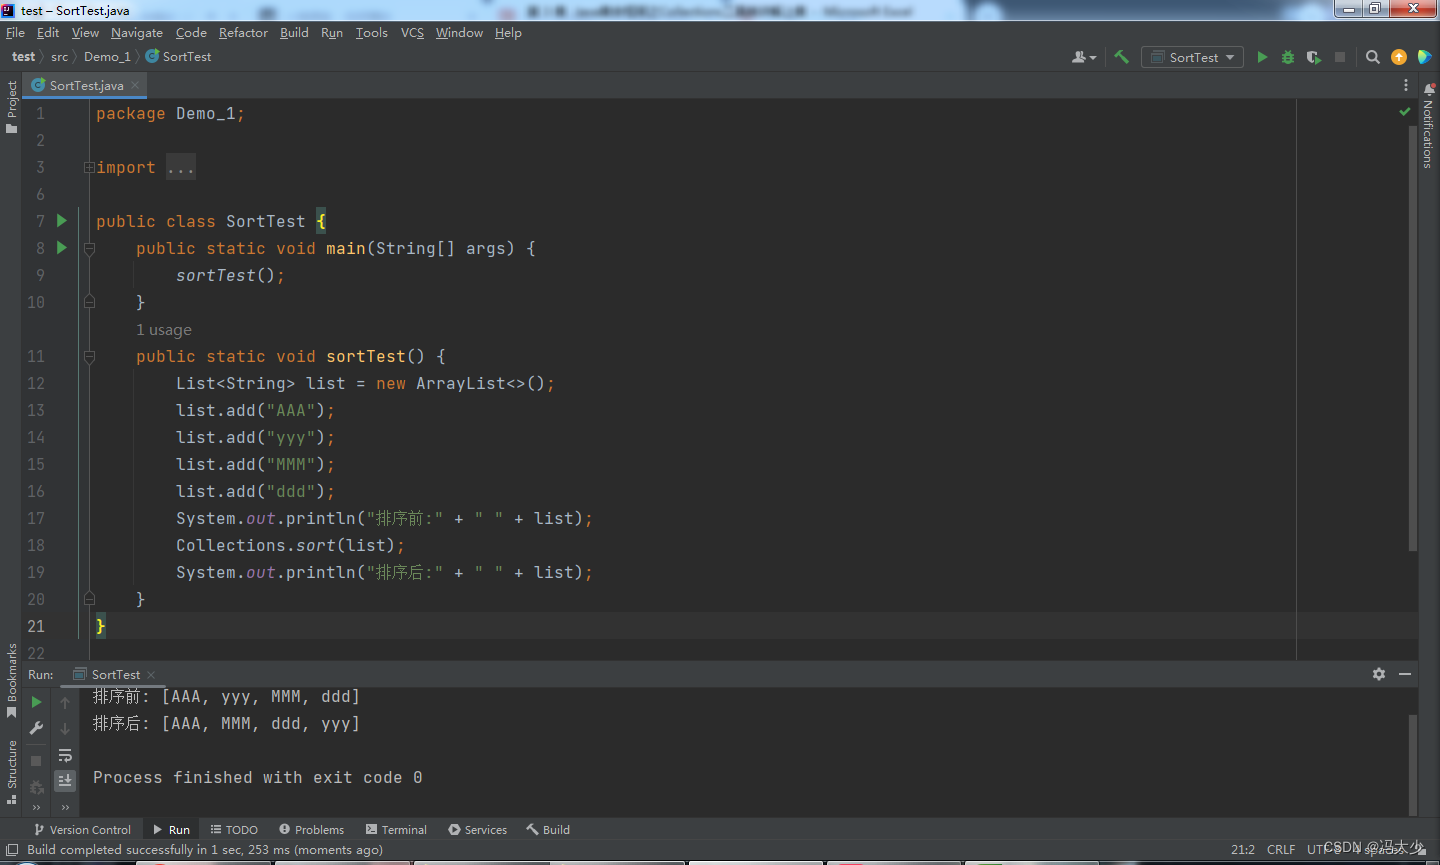Run SortTest with the toolbar play button
The width and height of the screenshot is (1440, 865).
pos(1262,57)
